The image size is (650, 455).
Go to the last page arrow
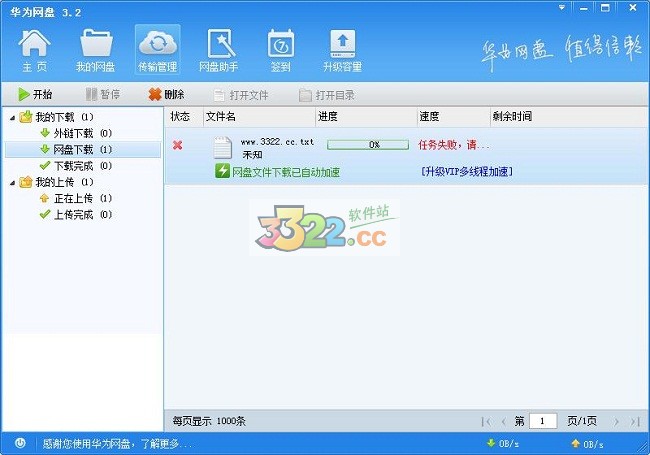pos(635,421)
